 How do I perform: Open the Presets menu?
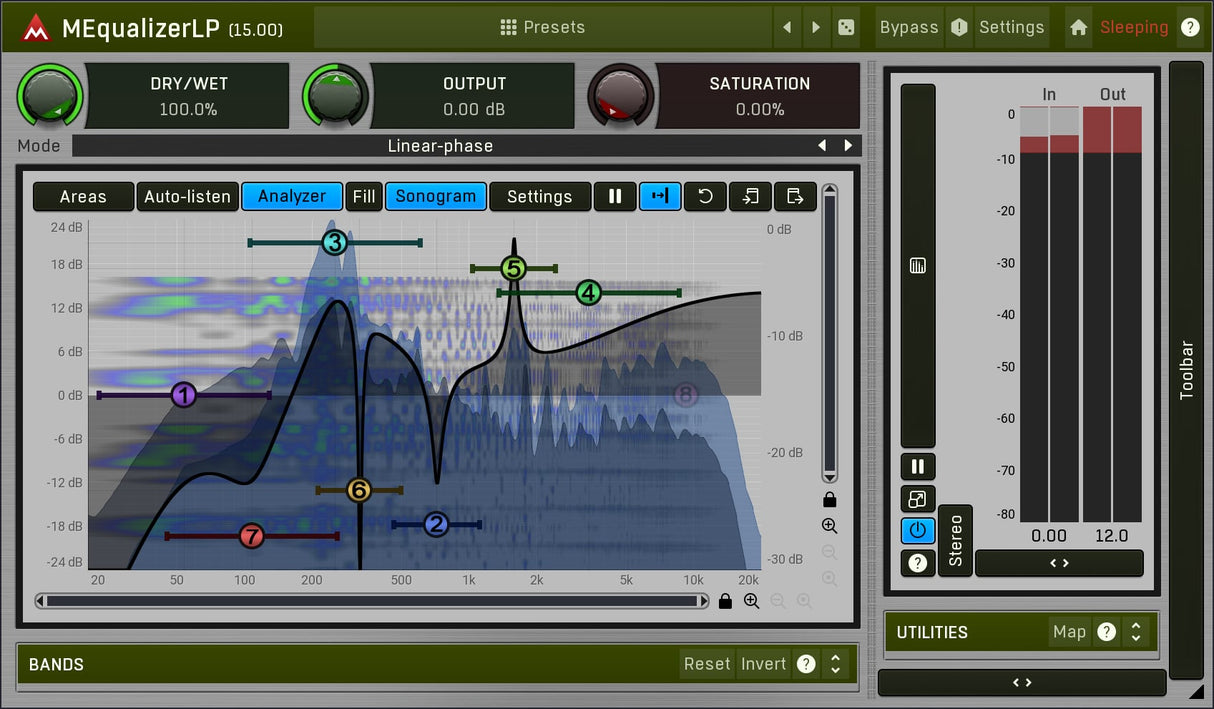tap(543, 28)
